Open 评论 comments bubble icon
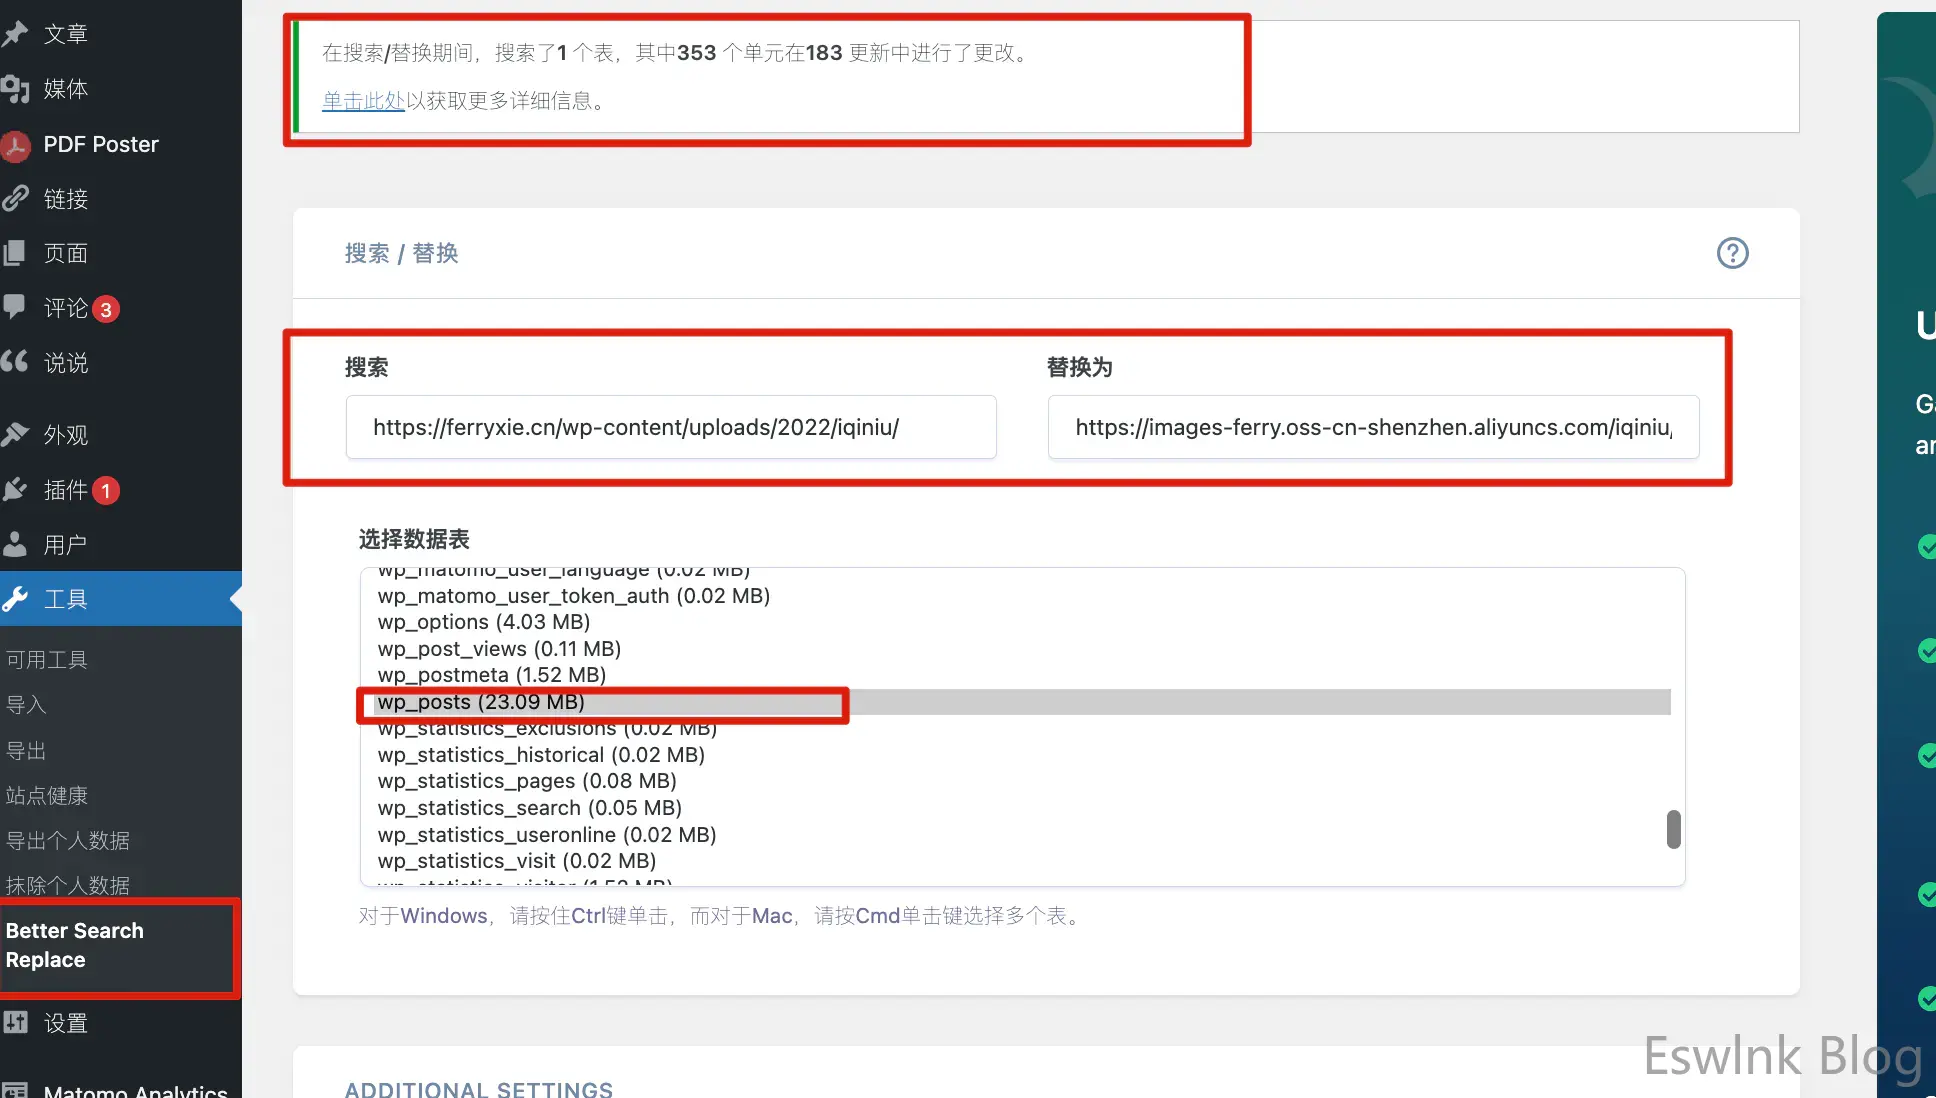Viewport: 1936px width, 1098px height. click(14, 307)
